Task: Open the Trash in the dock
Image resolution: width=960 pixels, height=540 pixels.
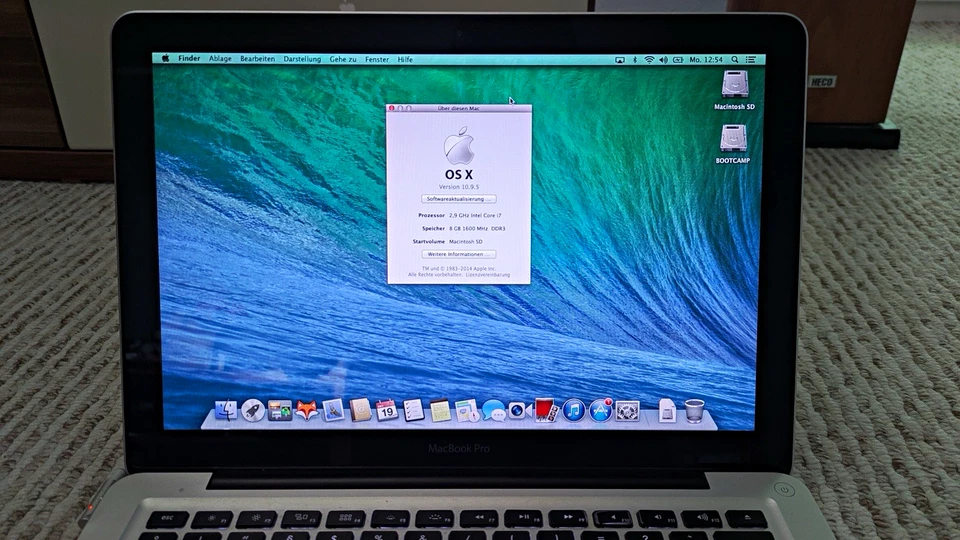Action: pyautogui.click(x=694, y=411)
